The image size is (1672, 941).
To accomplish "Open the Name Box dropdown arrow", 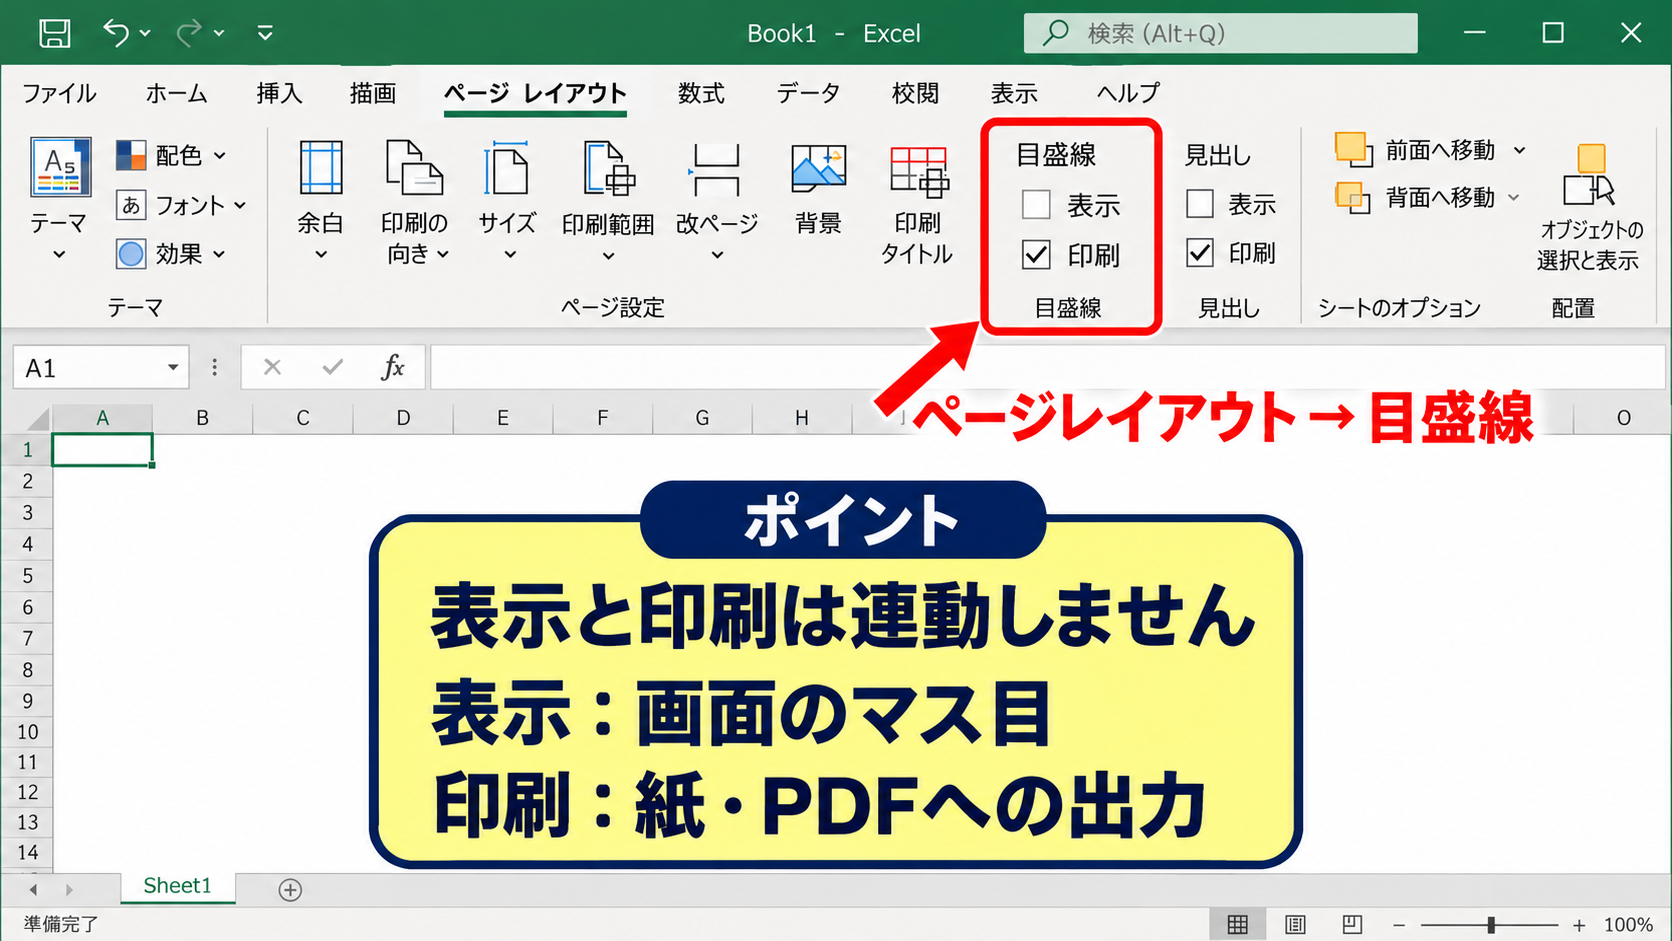I will (173, 367).
